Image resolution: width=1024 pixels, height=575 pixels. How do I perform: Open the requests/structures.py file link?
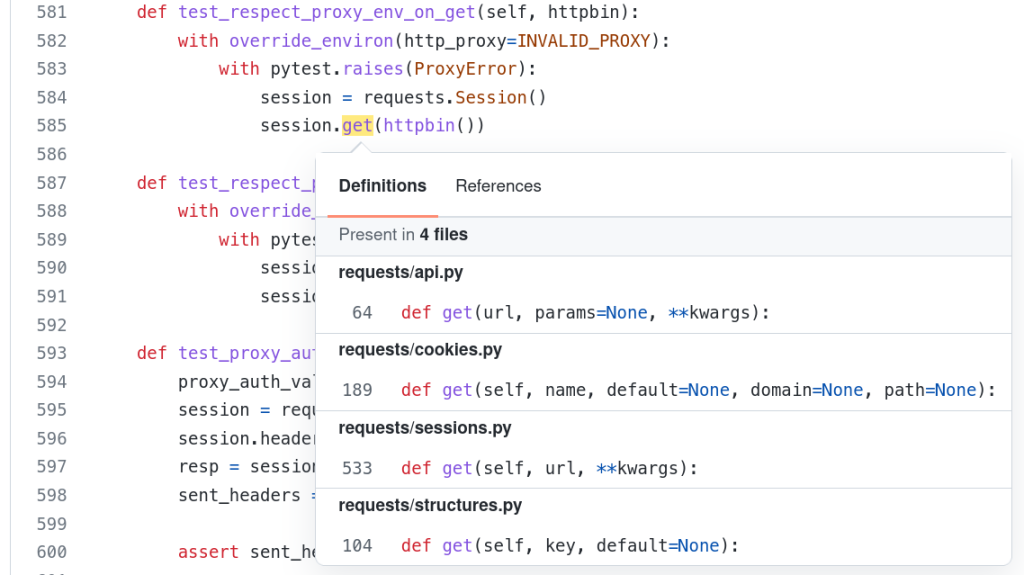[x=430, y=506]
